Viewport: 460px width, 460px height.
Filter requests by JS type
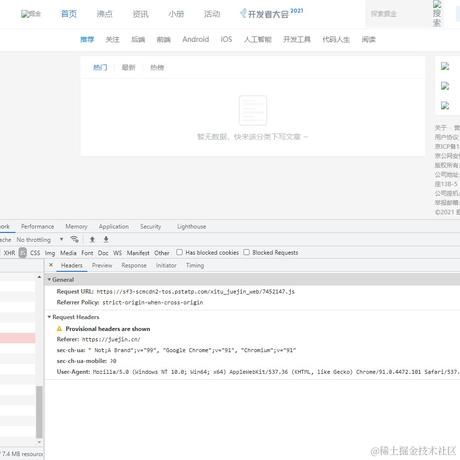click(x=23, y=253)
